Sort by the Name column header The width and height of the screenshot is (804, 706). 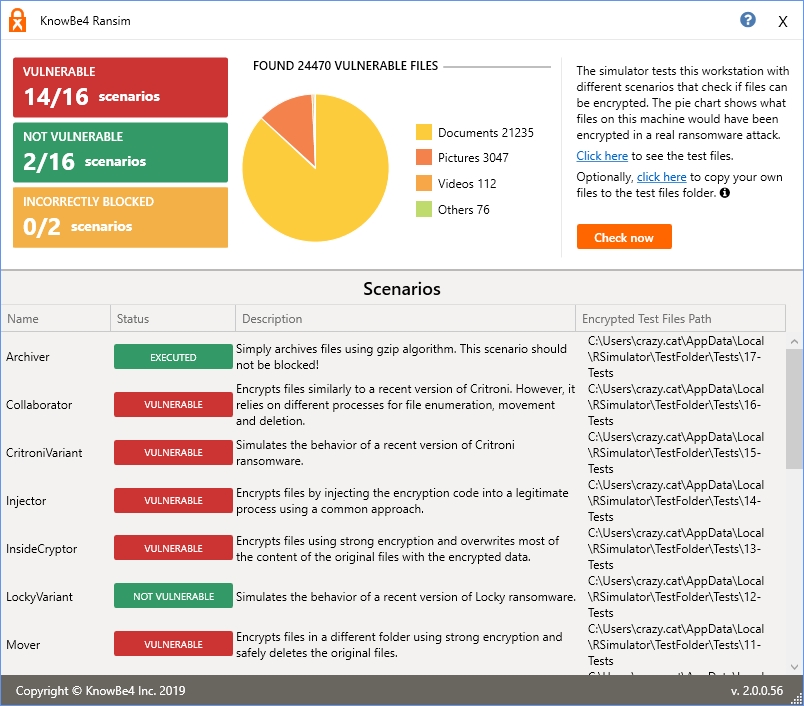[55, 318]
